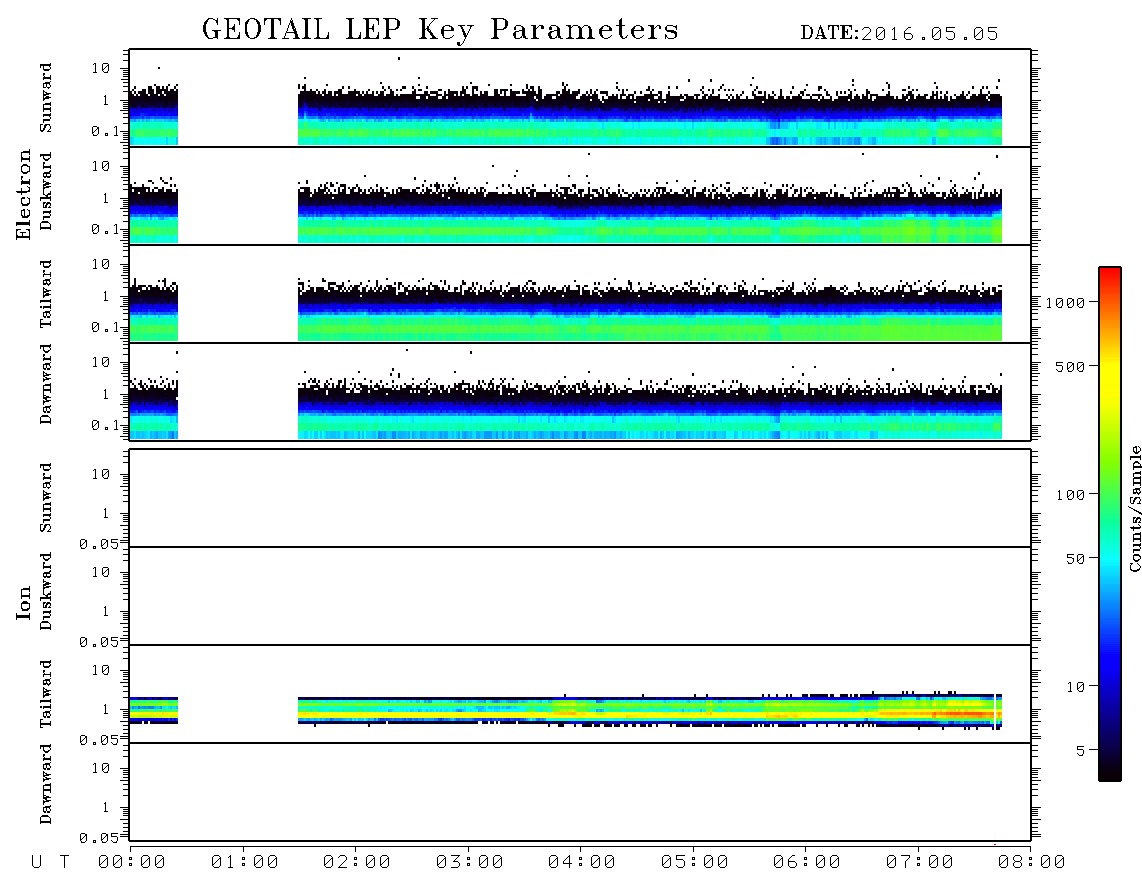
Task: Click the DATE:2016.05.05 label
Action: pos(899,34)
